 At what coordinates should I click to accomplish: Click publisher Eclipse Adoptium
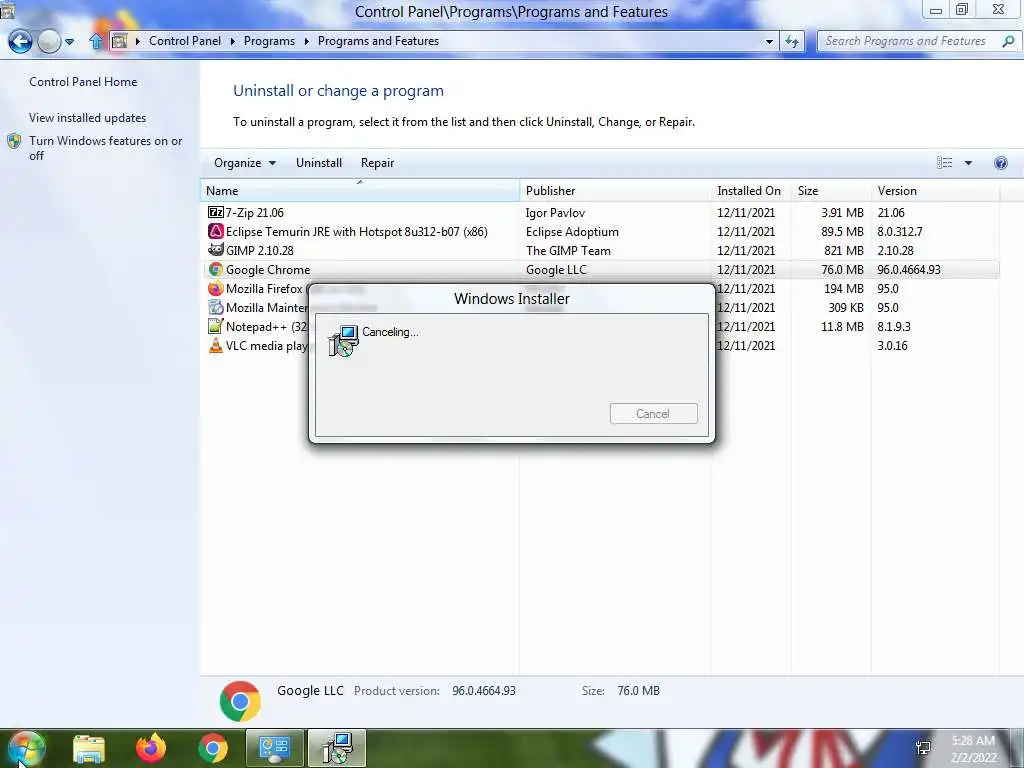click(572, 232)
